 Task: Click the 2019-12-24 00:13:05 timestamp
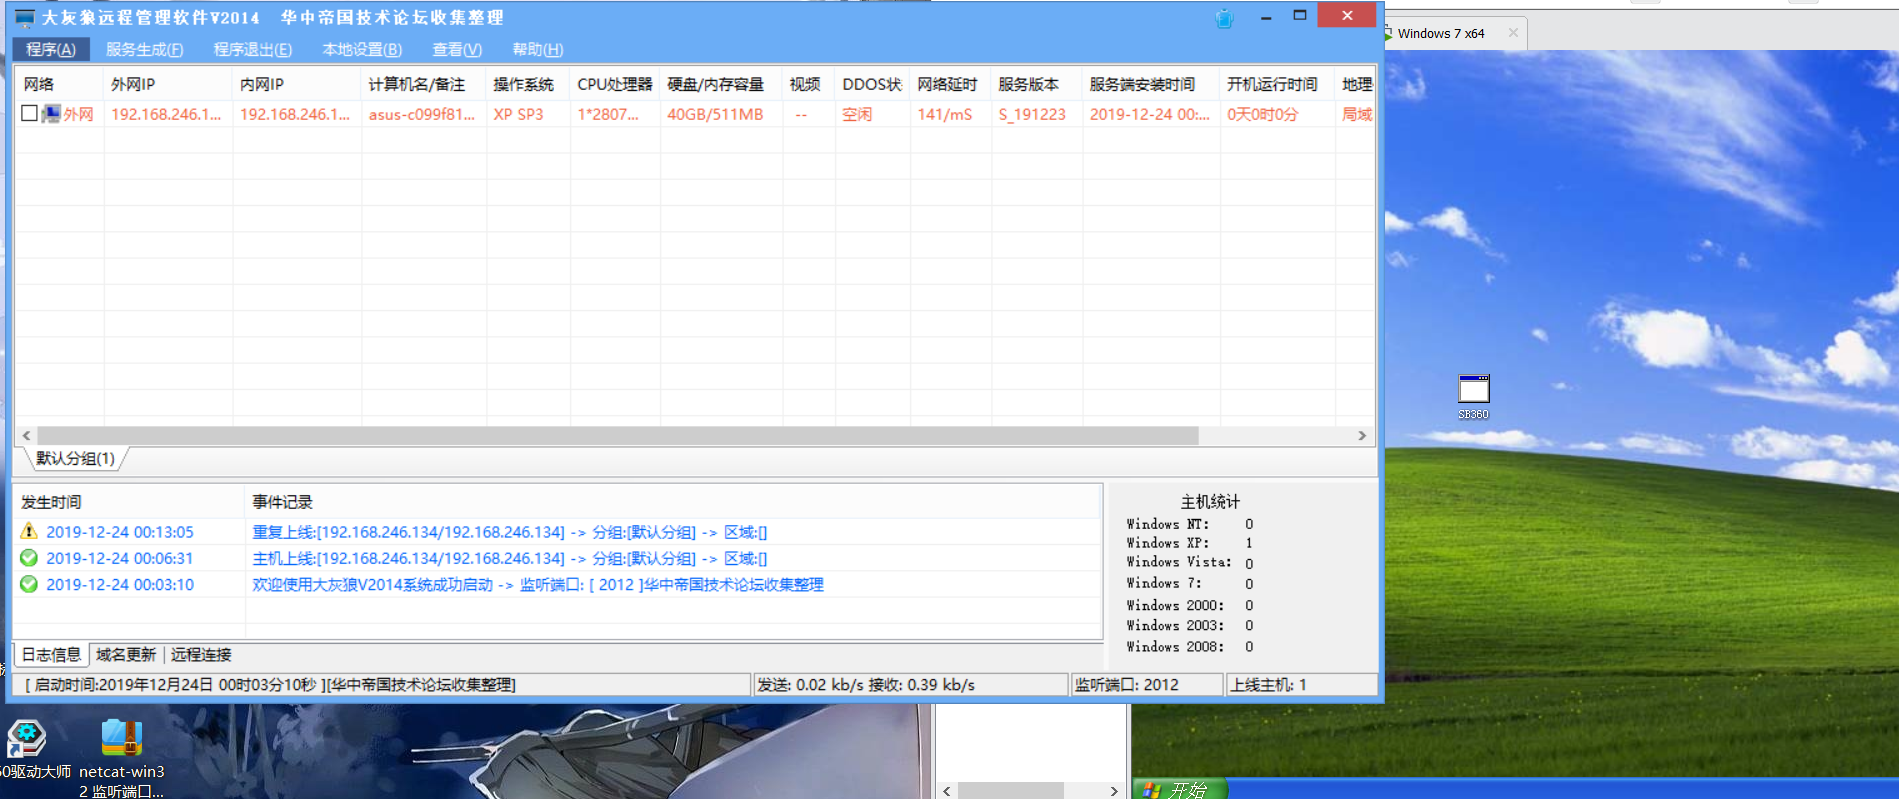point(120,532)
